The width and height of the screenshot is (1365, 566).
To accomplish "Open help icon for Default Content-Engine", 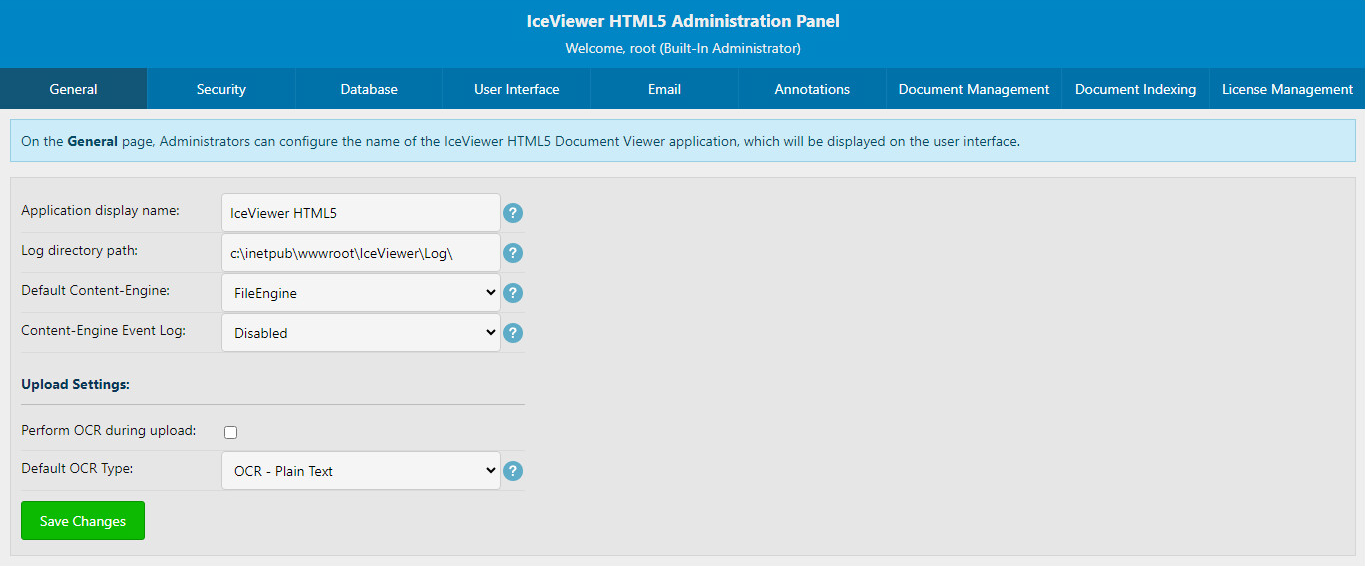I will tap(513, 293).
